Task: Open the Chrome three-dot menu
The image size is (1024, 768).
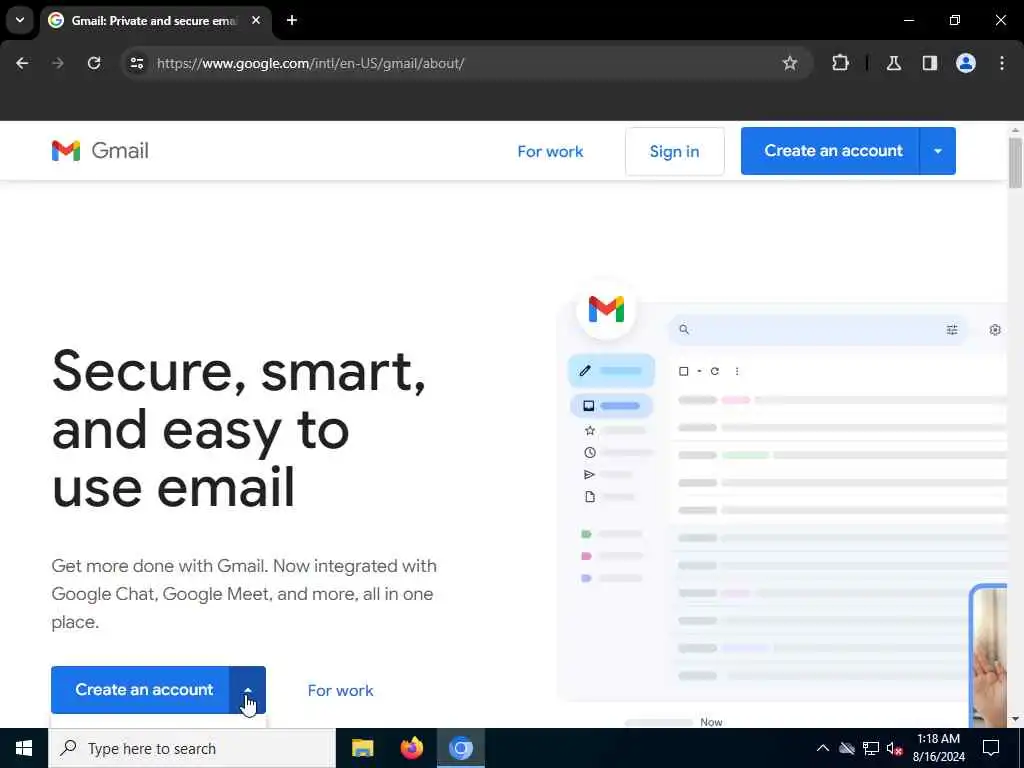Action: coord(1001,63)
